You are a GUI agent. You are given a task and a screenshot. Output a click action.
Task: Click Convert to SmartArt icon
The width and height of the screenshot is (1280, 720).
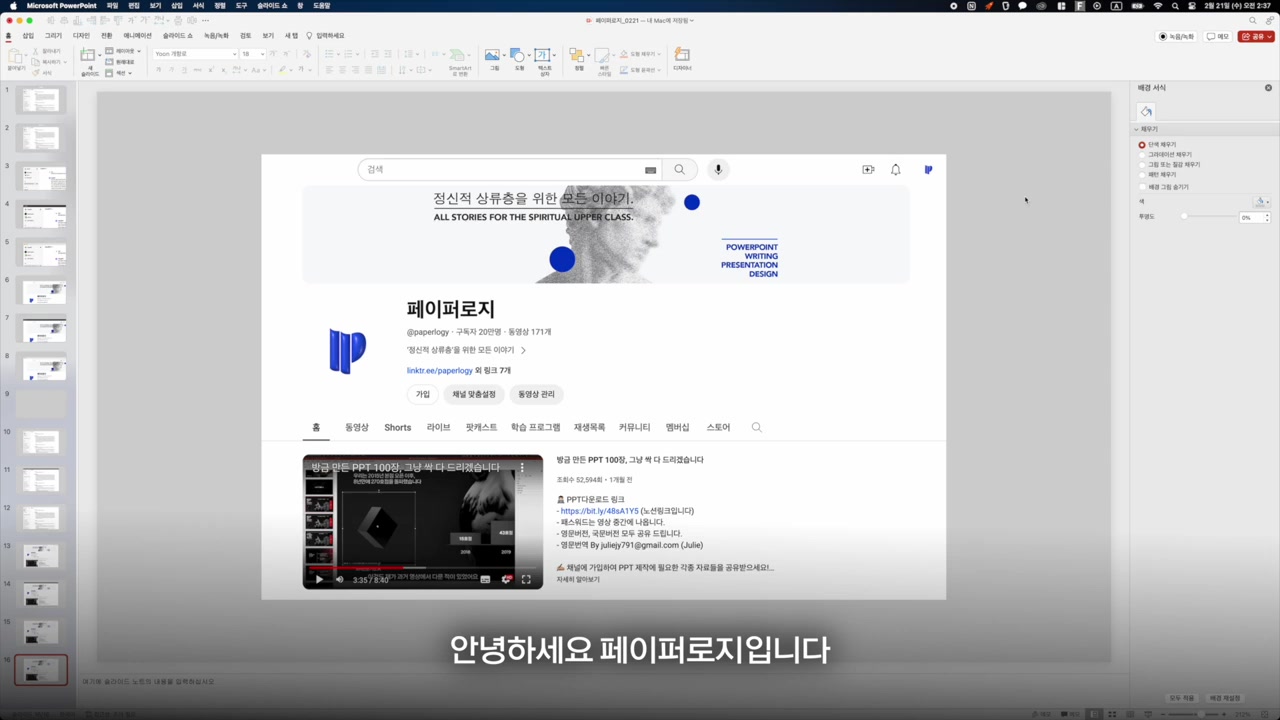tap(459, 56)
